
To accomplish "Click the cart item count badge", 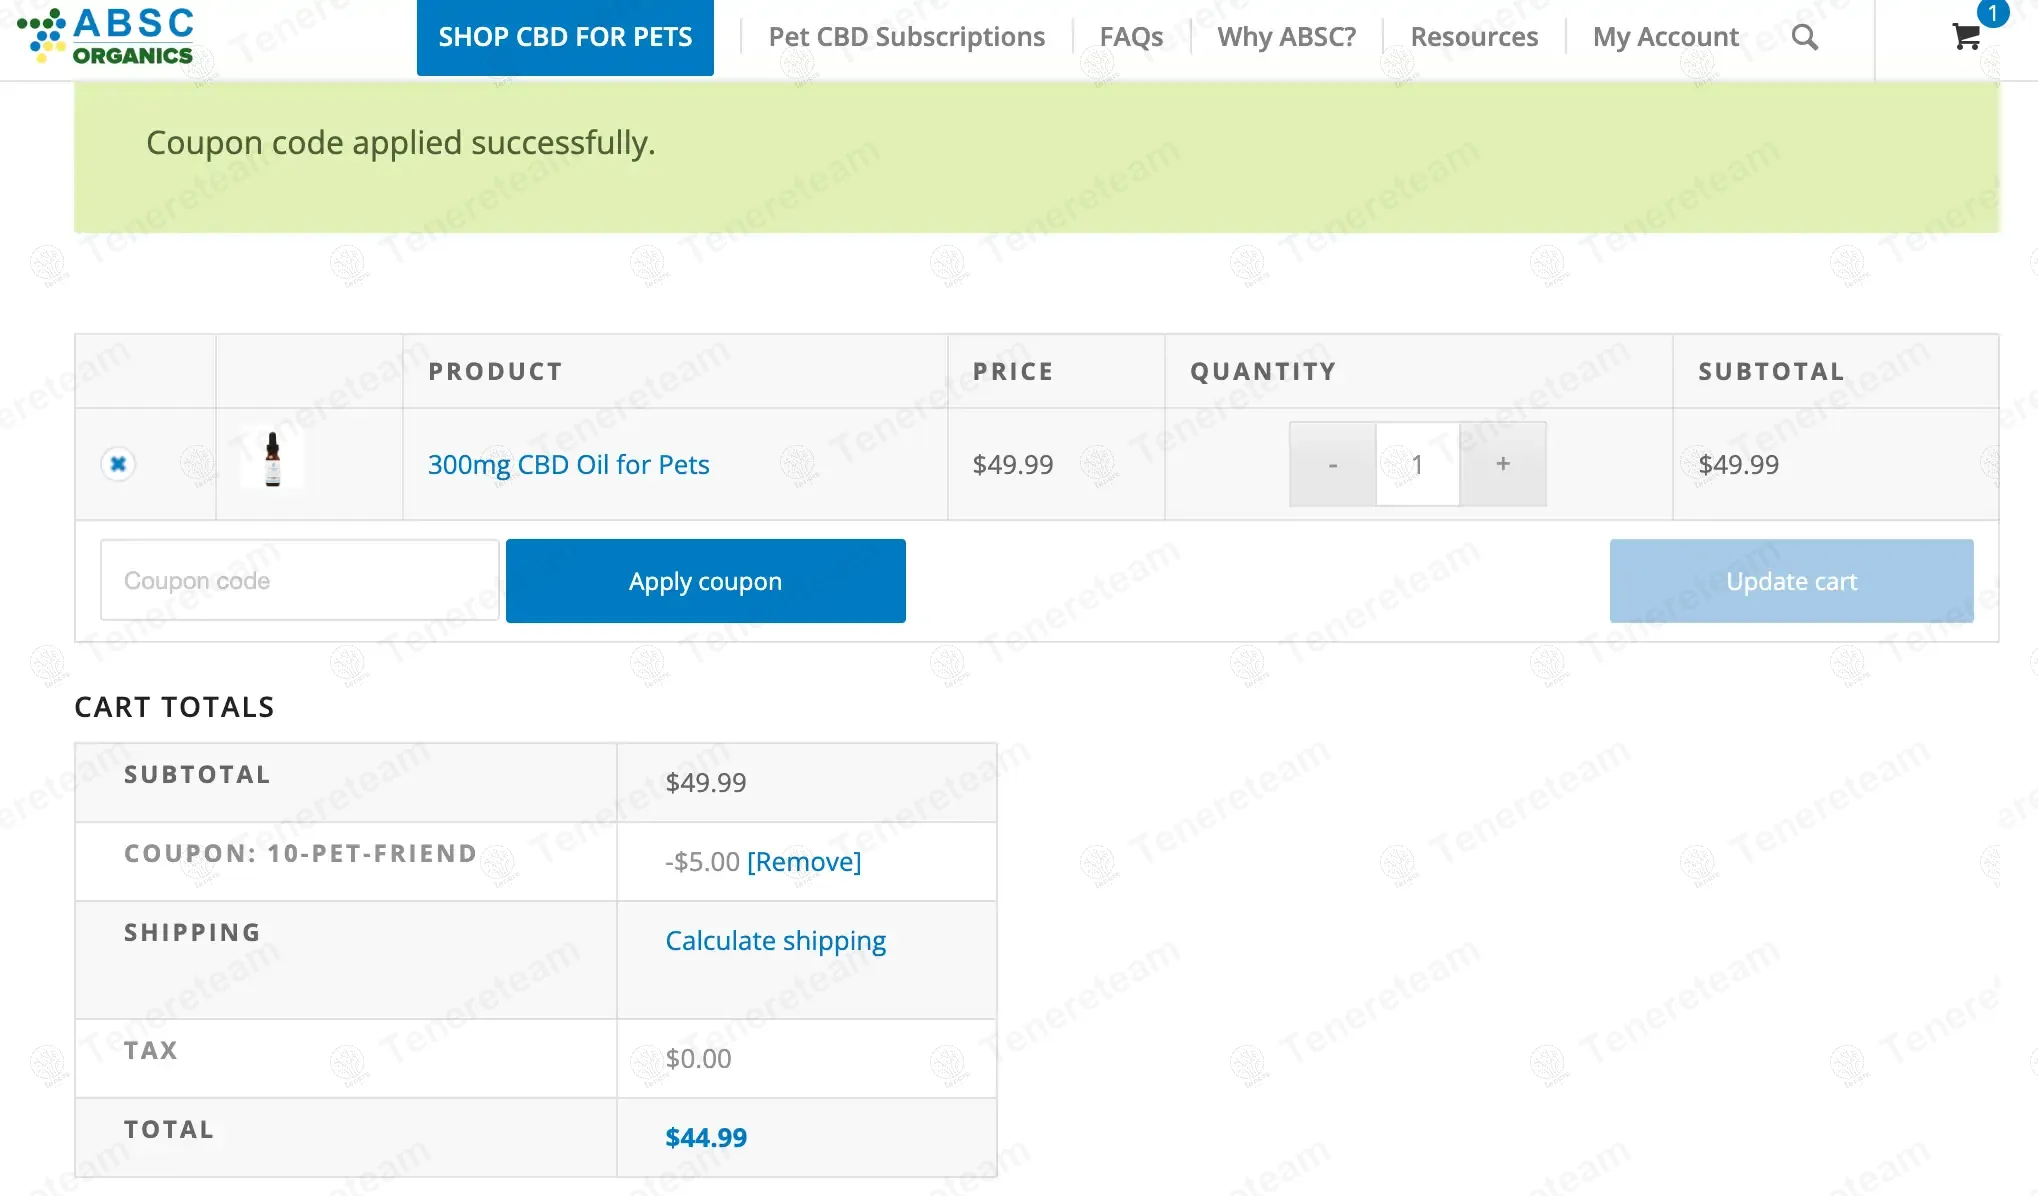I will pyautogui.click(x=1992, y=13).
